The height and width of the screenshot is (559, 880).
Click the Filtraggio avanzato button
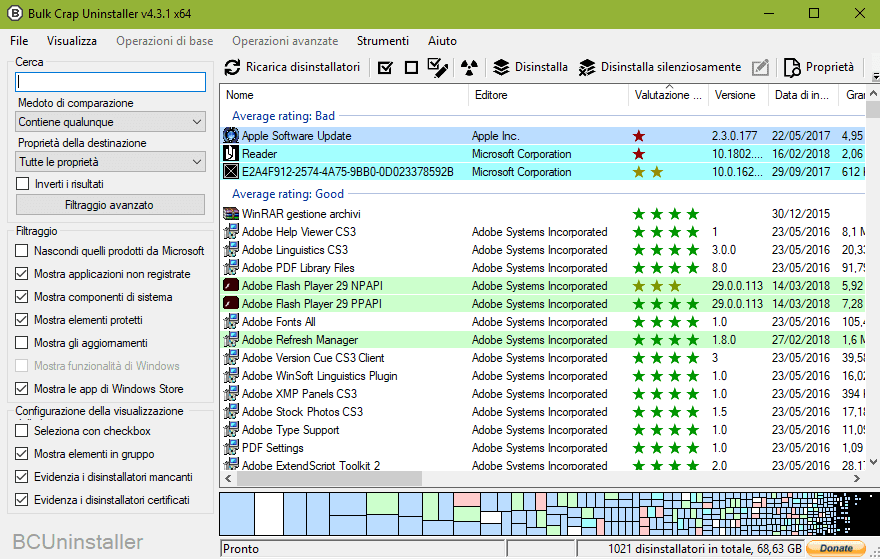coord(110,205)
